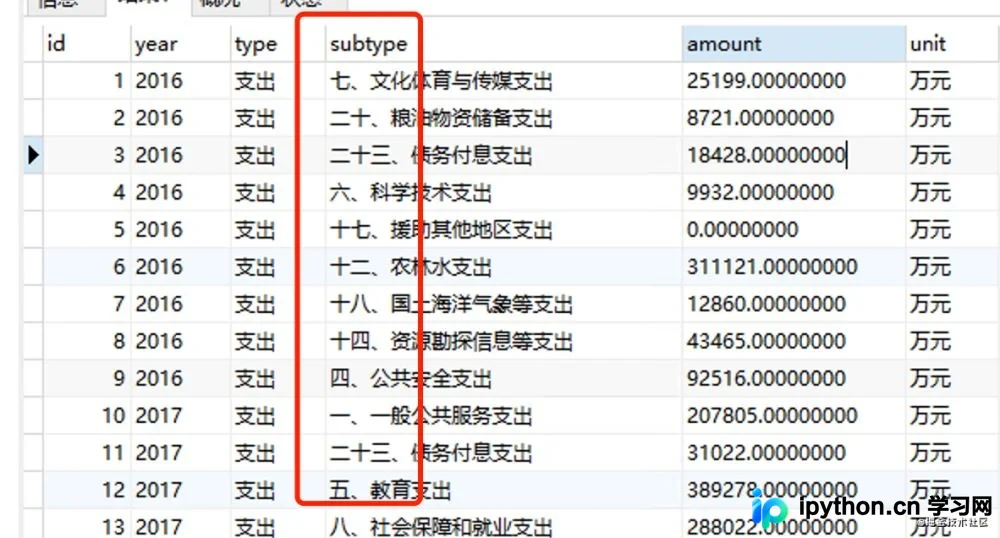Viewport: 1000px width, 538px height.
Task: Select amount cell 92516.00000000
Action: [x=794, y=378]
